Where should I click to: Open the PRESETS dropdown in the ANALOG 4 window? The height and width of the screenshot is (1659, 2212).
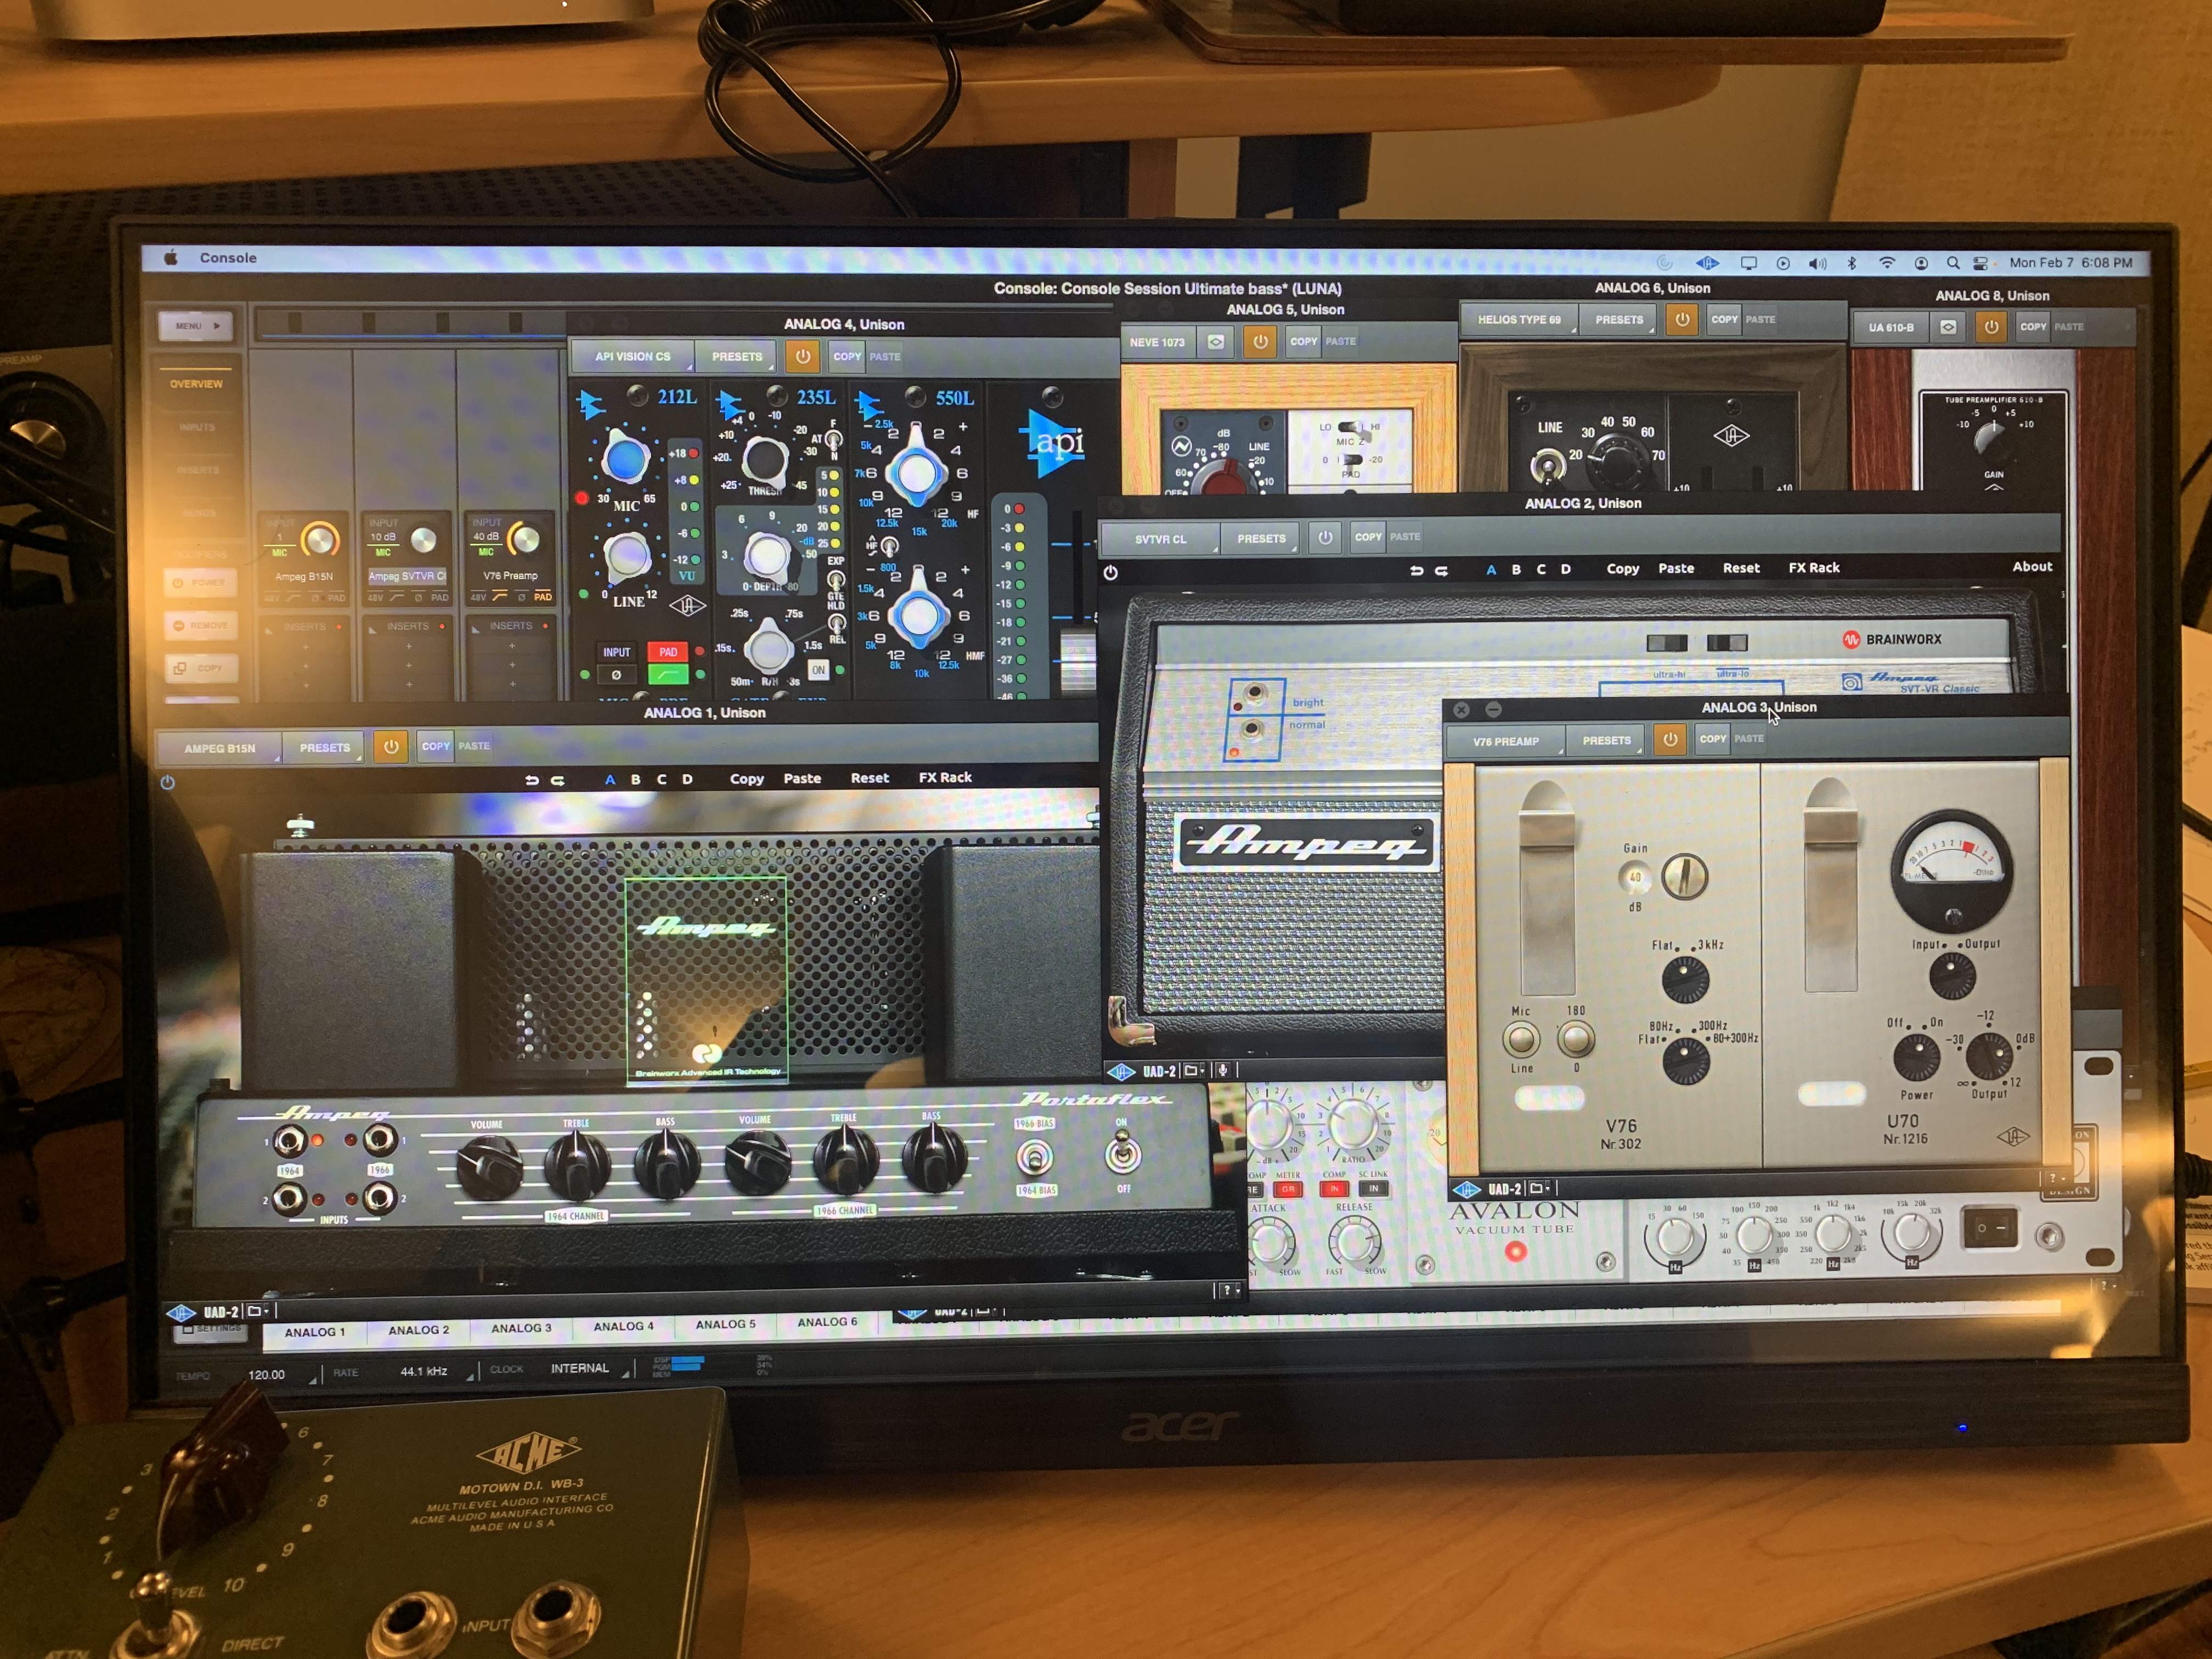tap(737, 357)
